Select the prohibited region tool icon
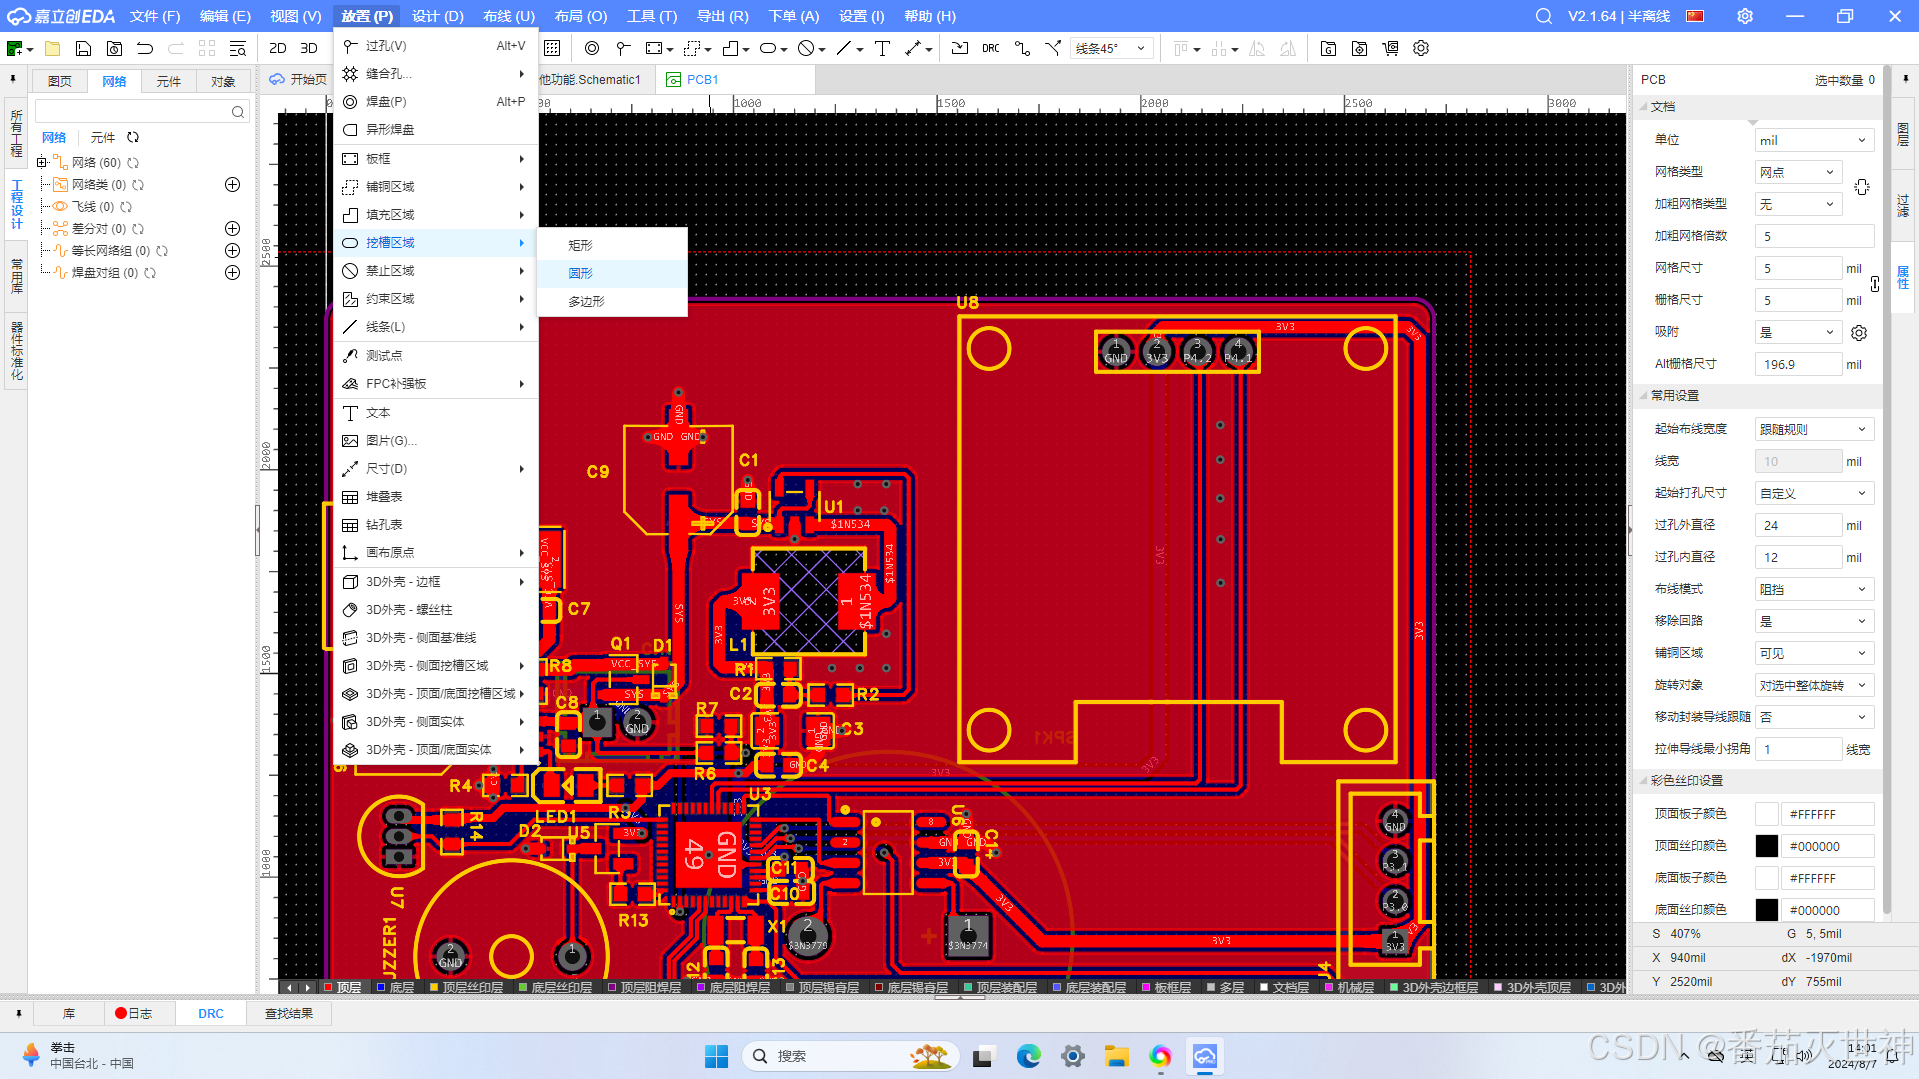The height and width of the screenshot is (1079, 1919). click(x=806, y=48)
